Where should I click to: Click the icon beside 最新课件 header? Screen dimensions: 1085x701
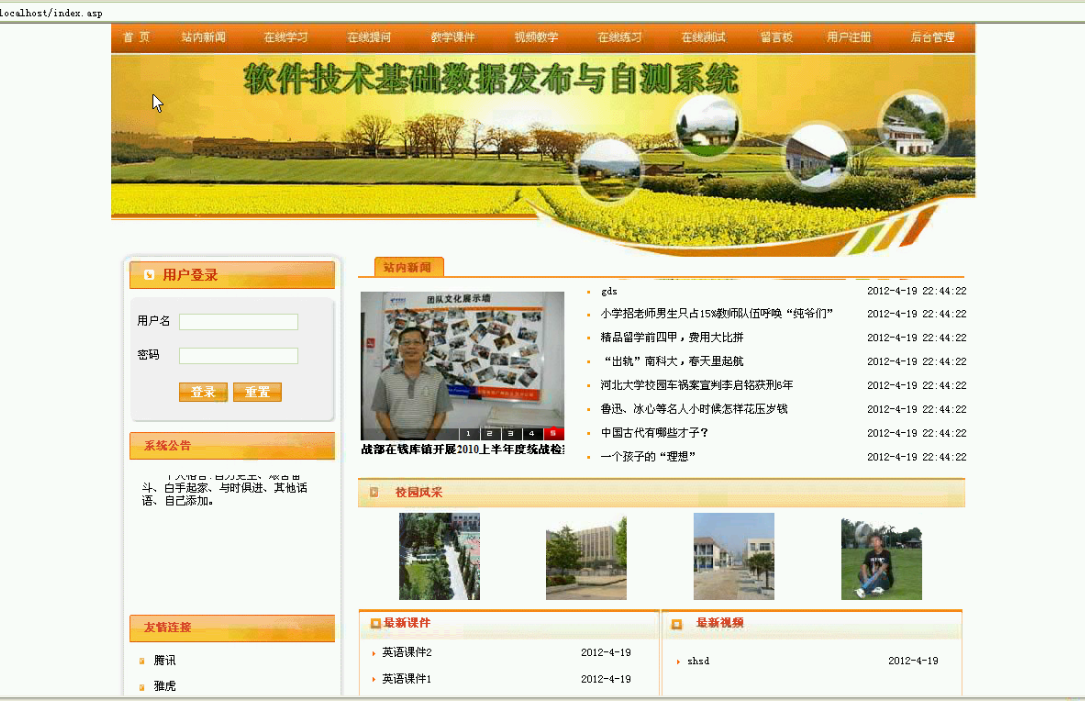pos(375,623)
